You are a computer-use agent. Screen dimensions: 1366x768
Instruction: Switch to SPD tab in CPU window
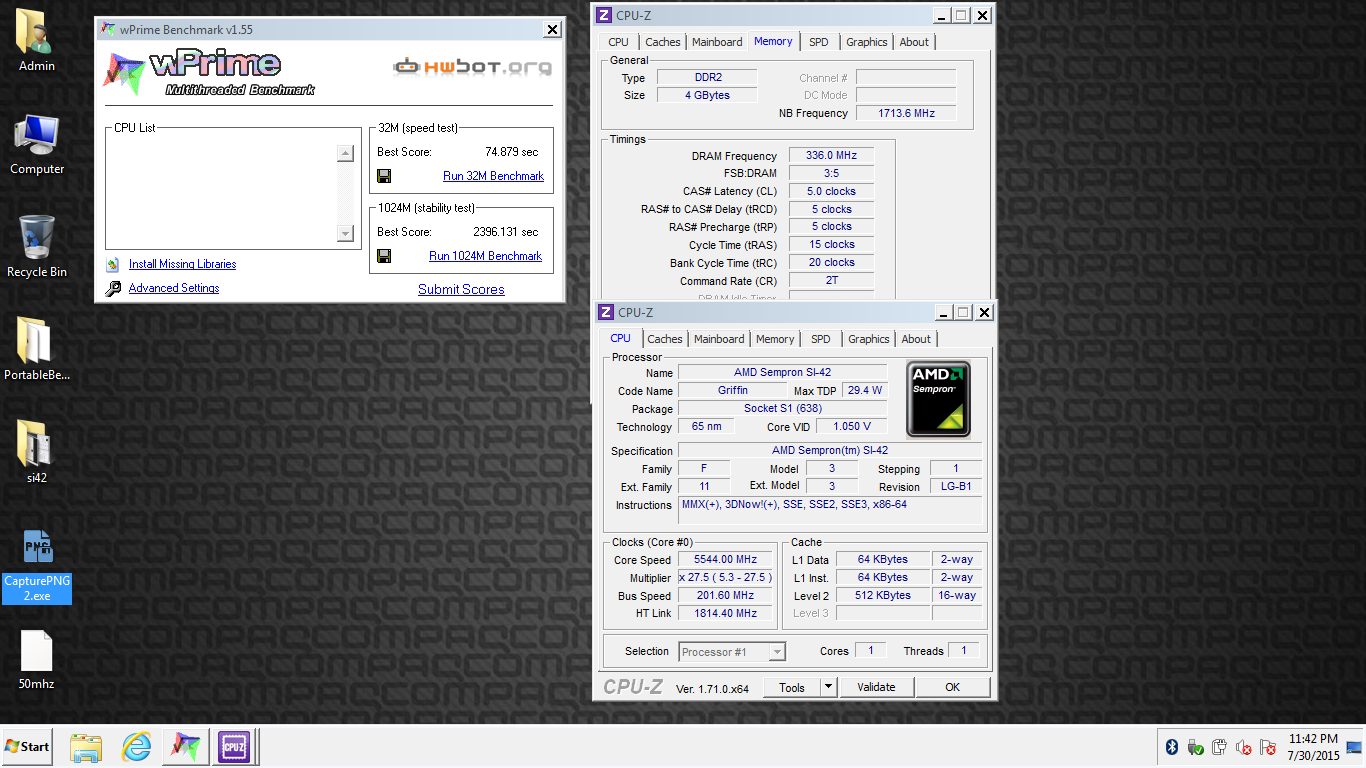point(821,339)
